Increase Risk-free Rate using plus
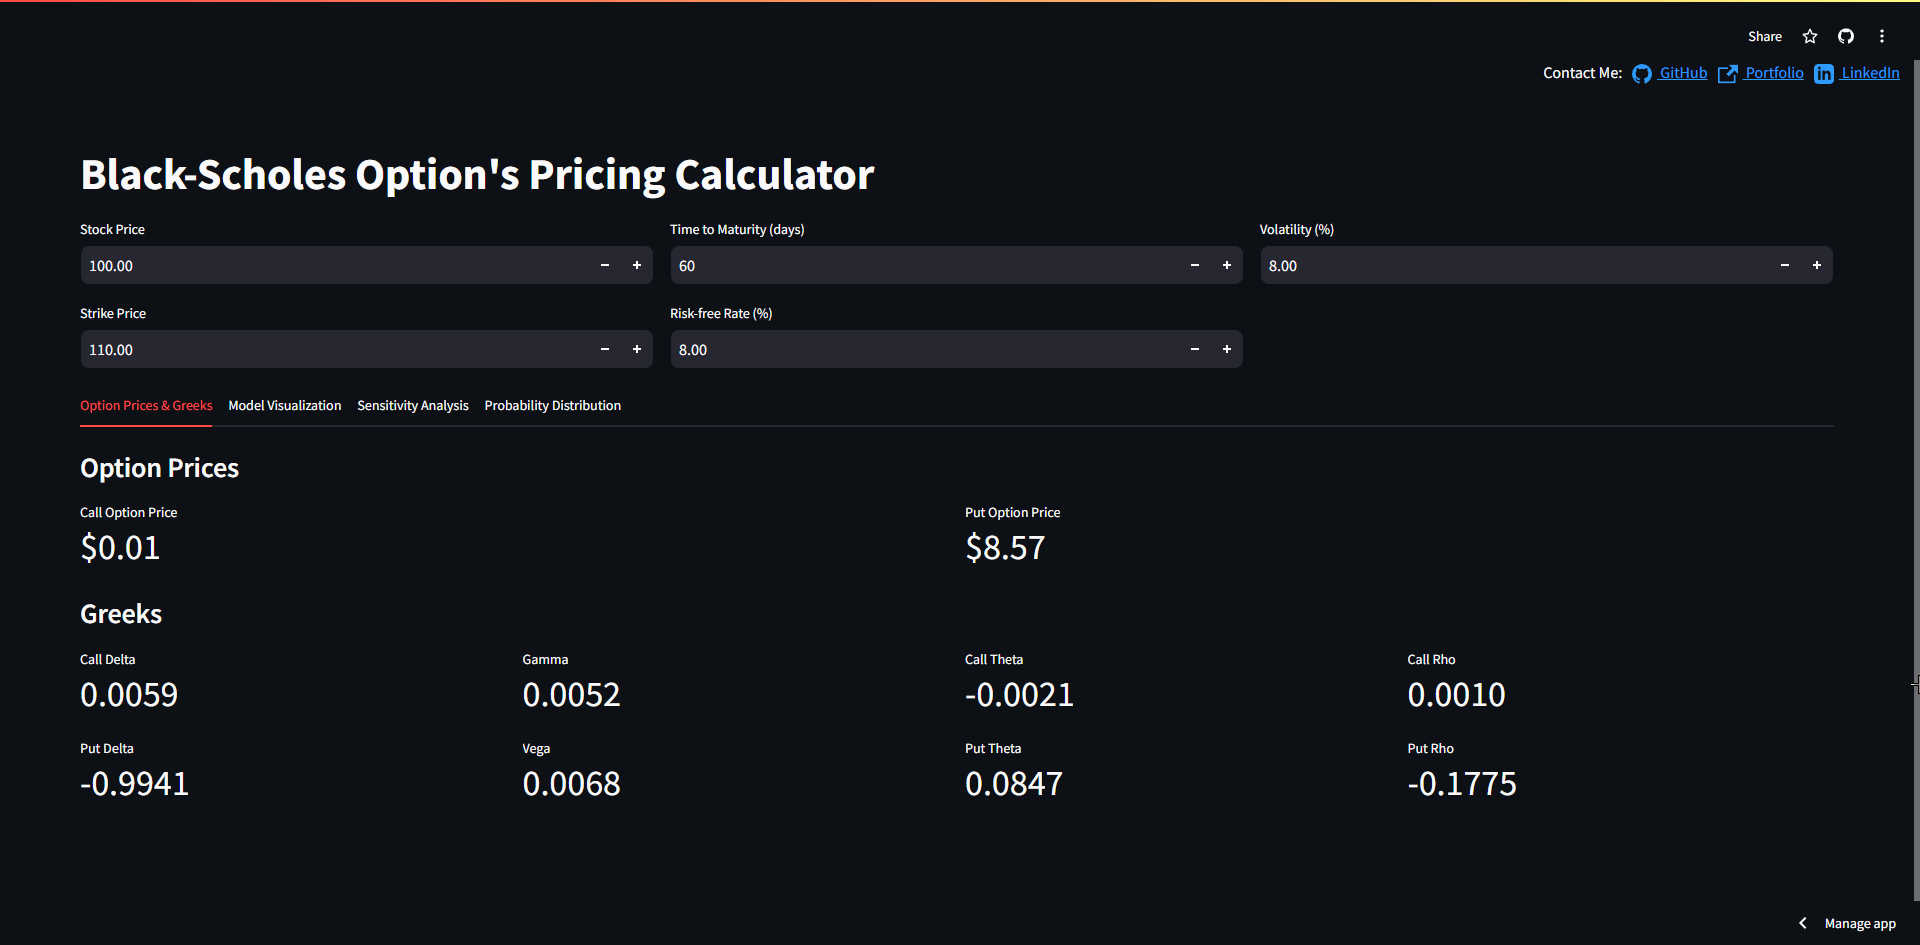The width and height of the screenshot is (1920, 945). (1226, 349)
